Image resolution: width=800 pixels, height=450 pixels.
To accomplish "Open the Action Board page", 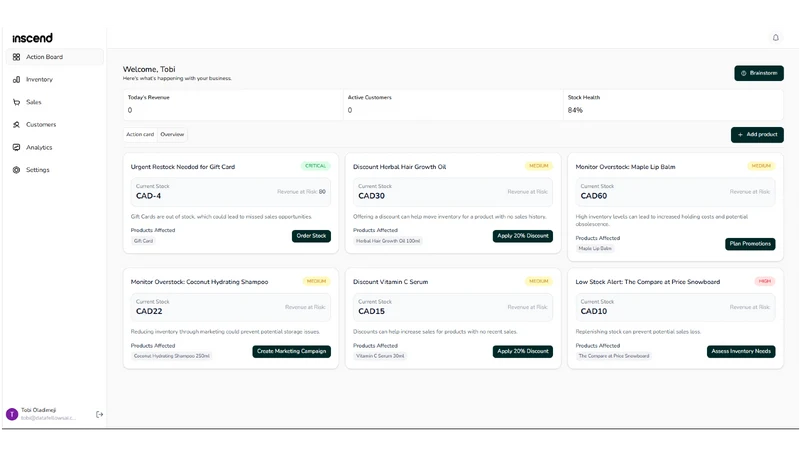I will (55, 57).
